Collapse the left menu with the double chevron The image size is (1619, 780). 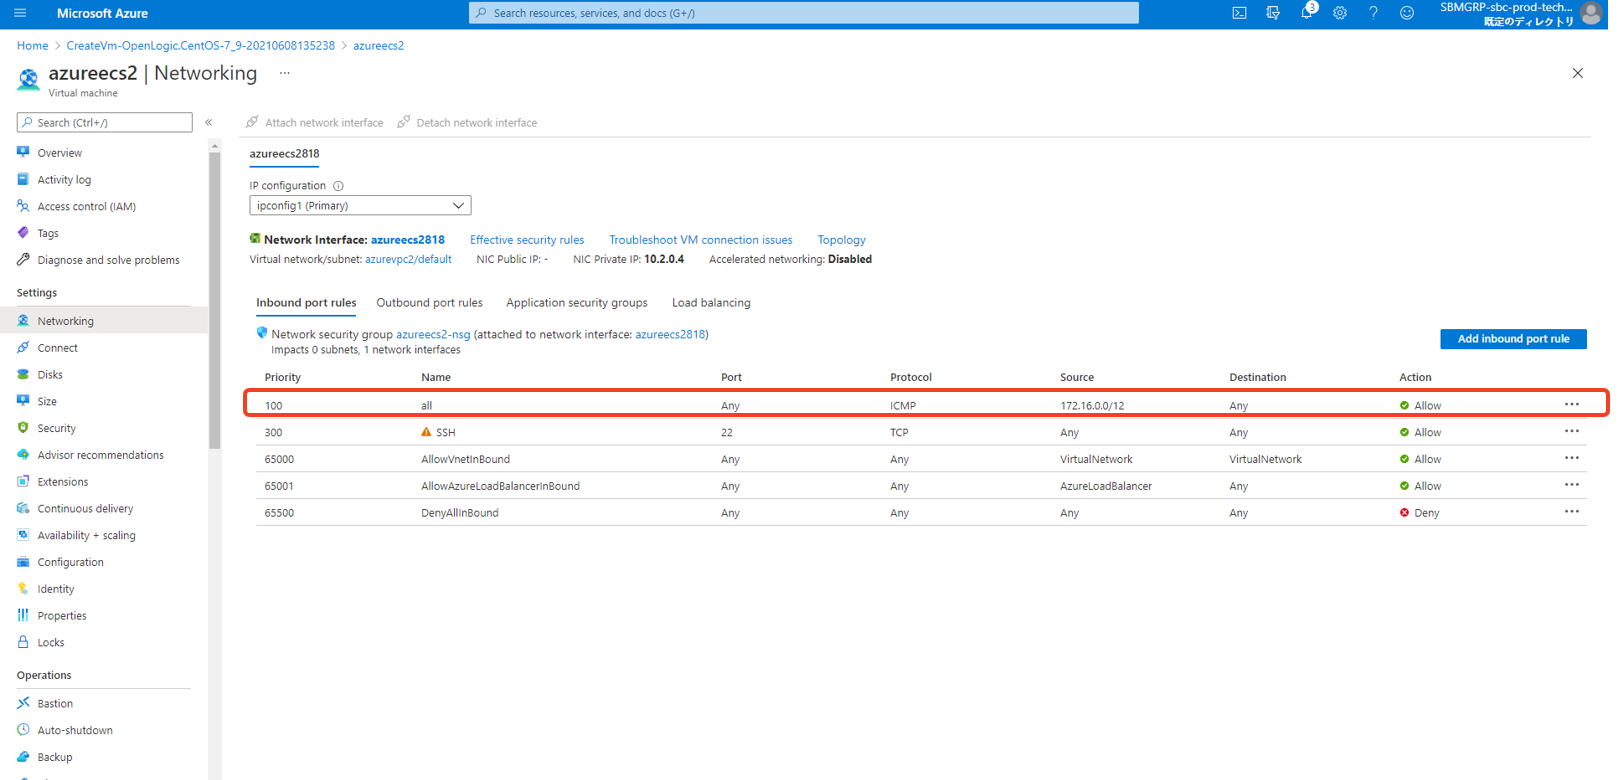click(x=209, y=122)
